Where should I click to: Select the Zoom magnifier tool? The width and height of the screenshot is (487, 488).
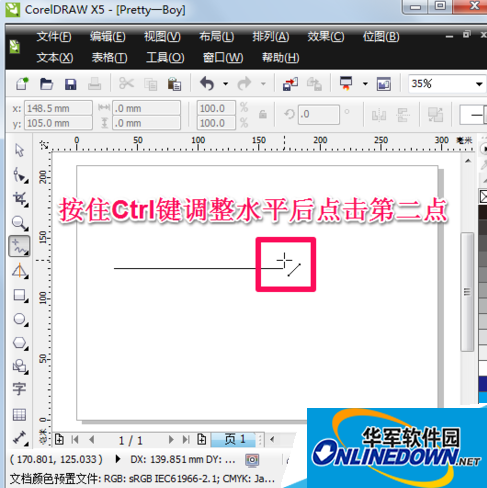point(20,223)
